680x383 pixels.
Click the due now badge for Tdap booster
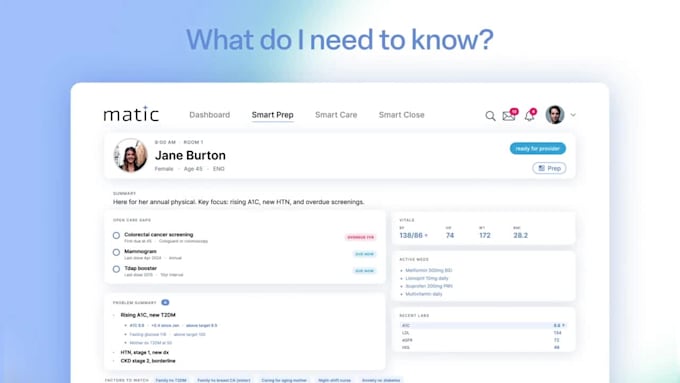tap(364, 271)
